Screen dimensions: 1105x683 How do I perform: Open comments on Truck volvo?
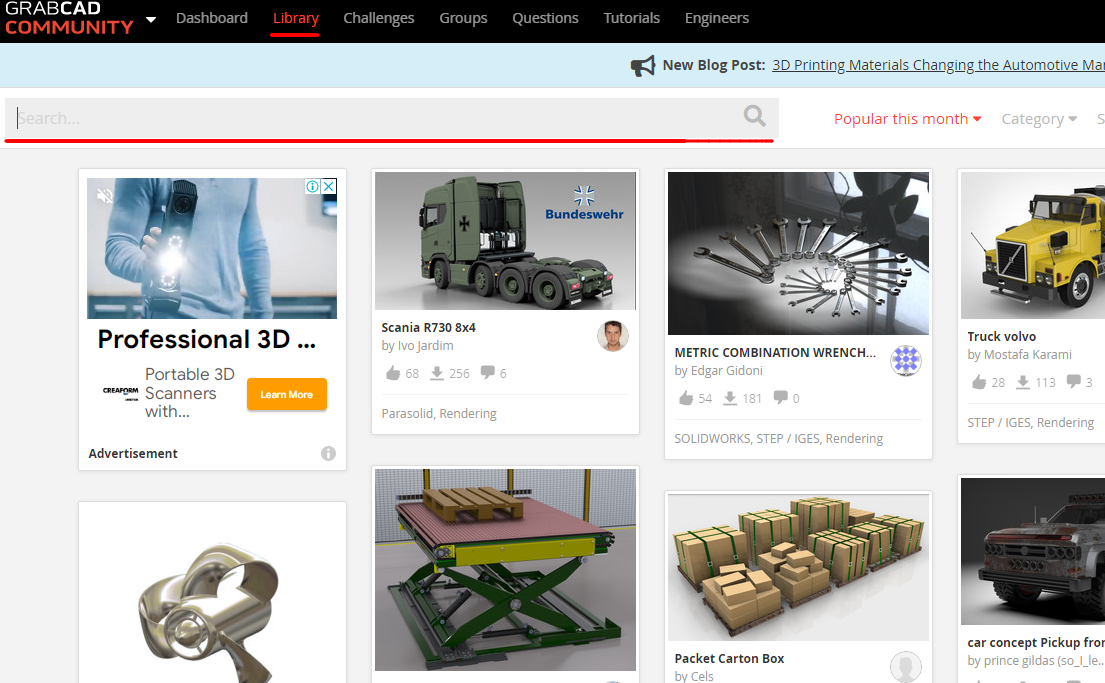tap(1073, 381)
